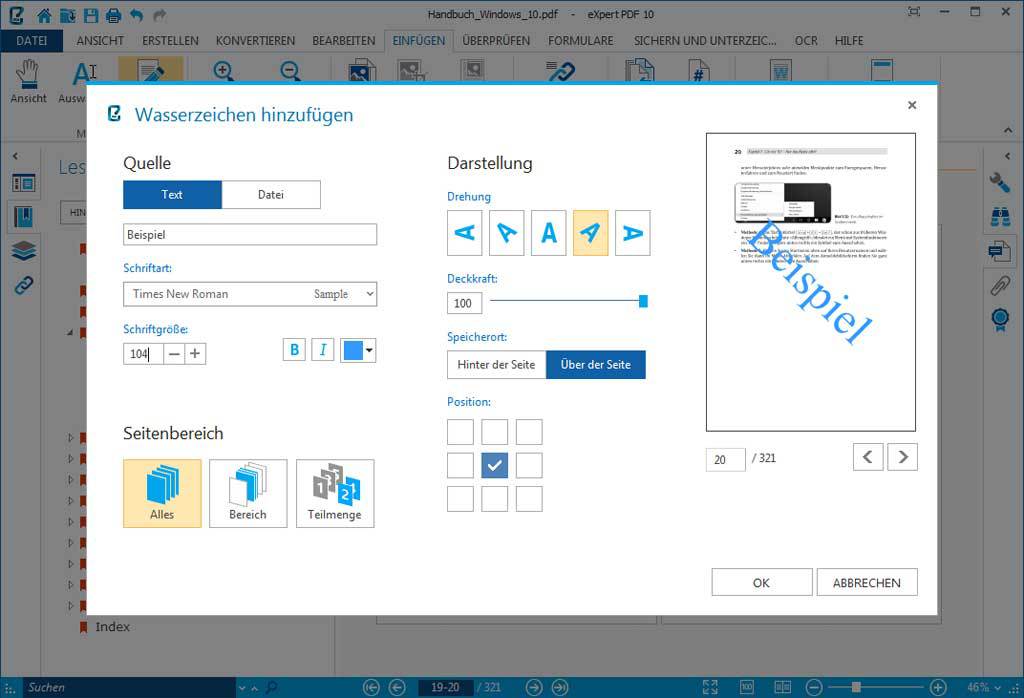This screenshot has width=1024, height=698.
Task: Confirm watermark with OK button
Action: tap(761, 582)
